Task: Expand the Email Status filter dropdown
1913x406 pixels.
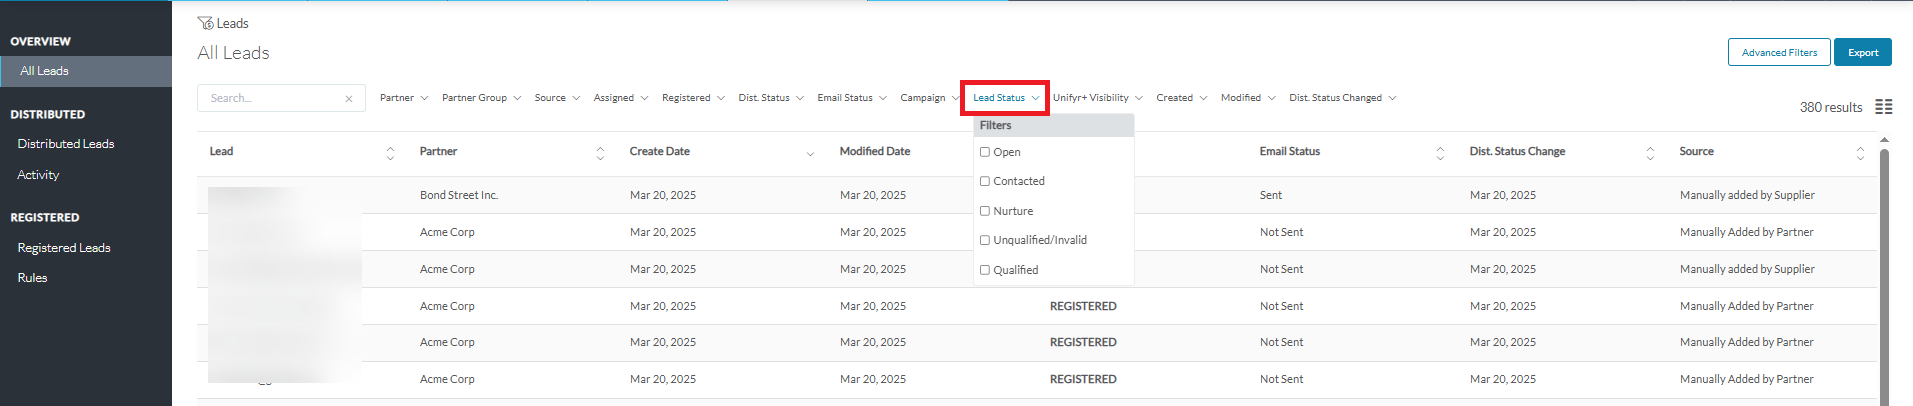Action: pyautogui.click(x=852, y=98)
